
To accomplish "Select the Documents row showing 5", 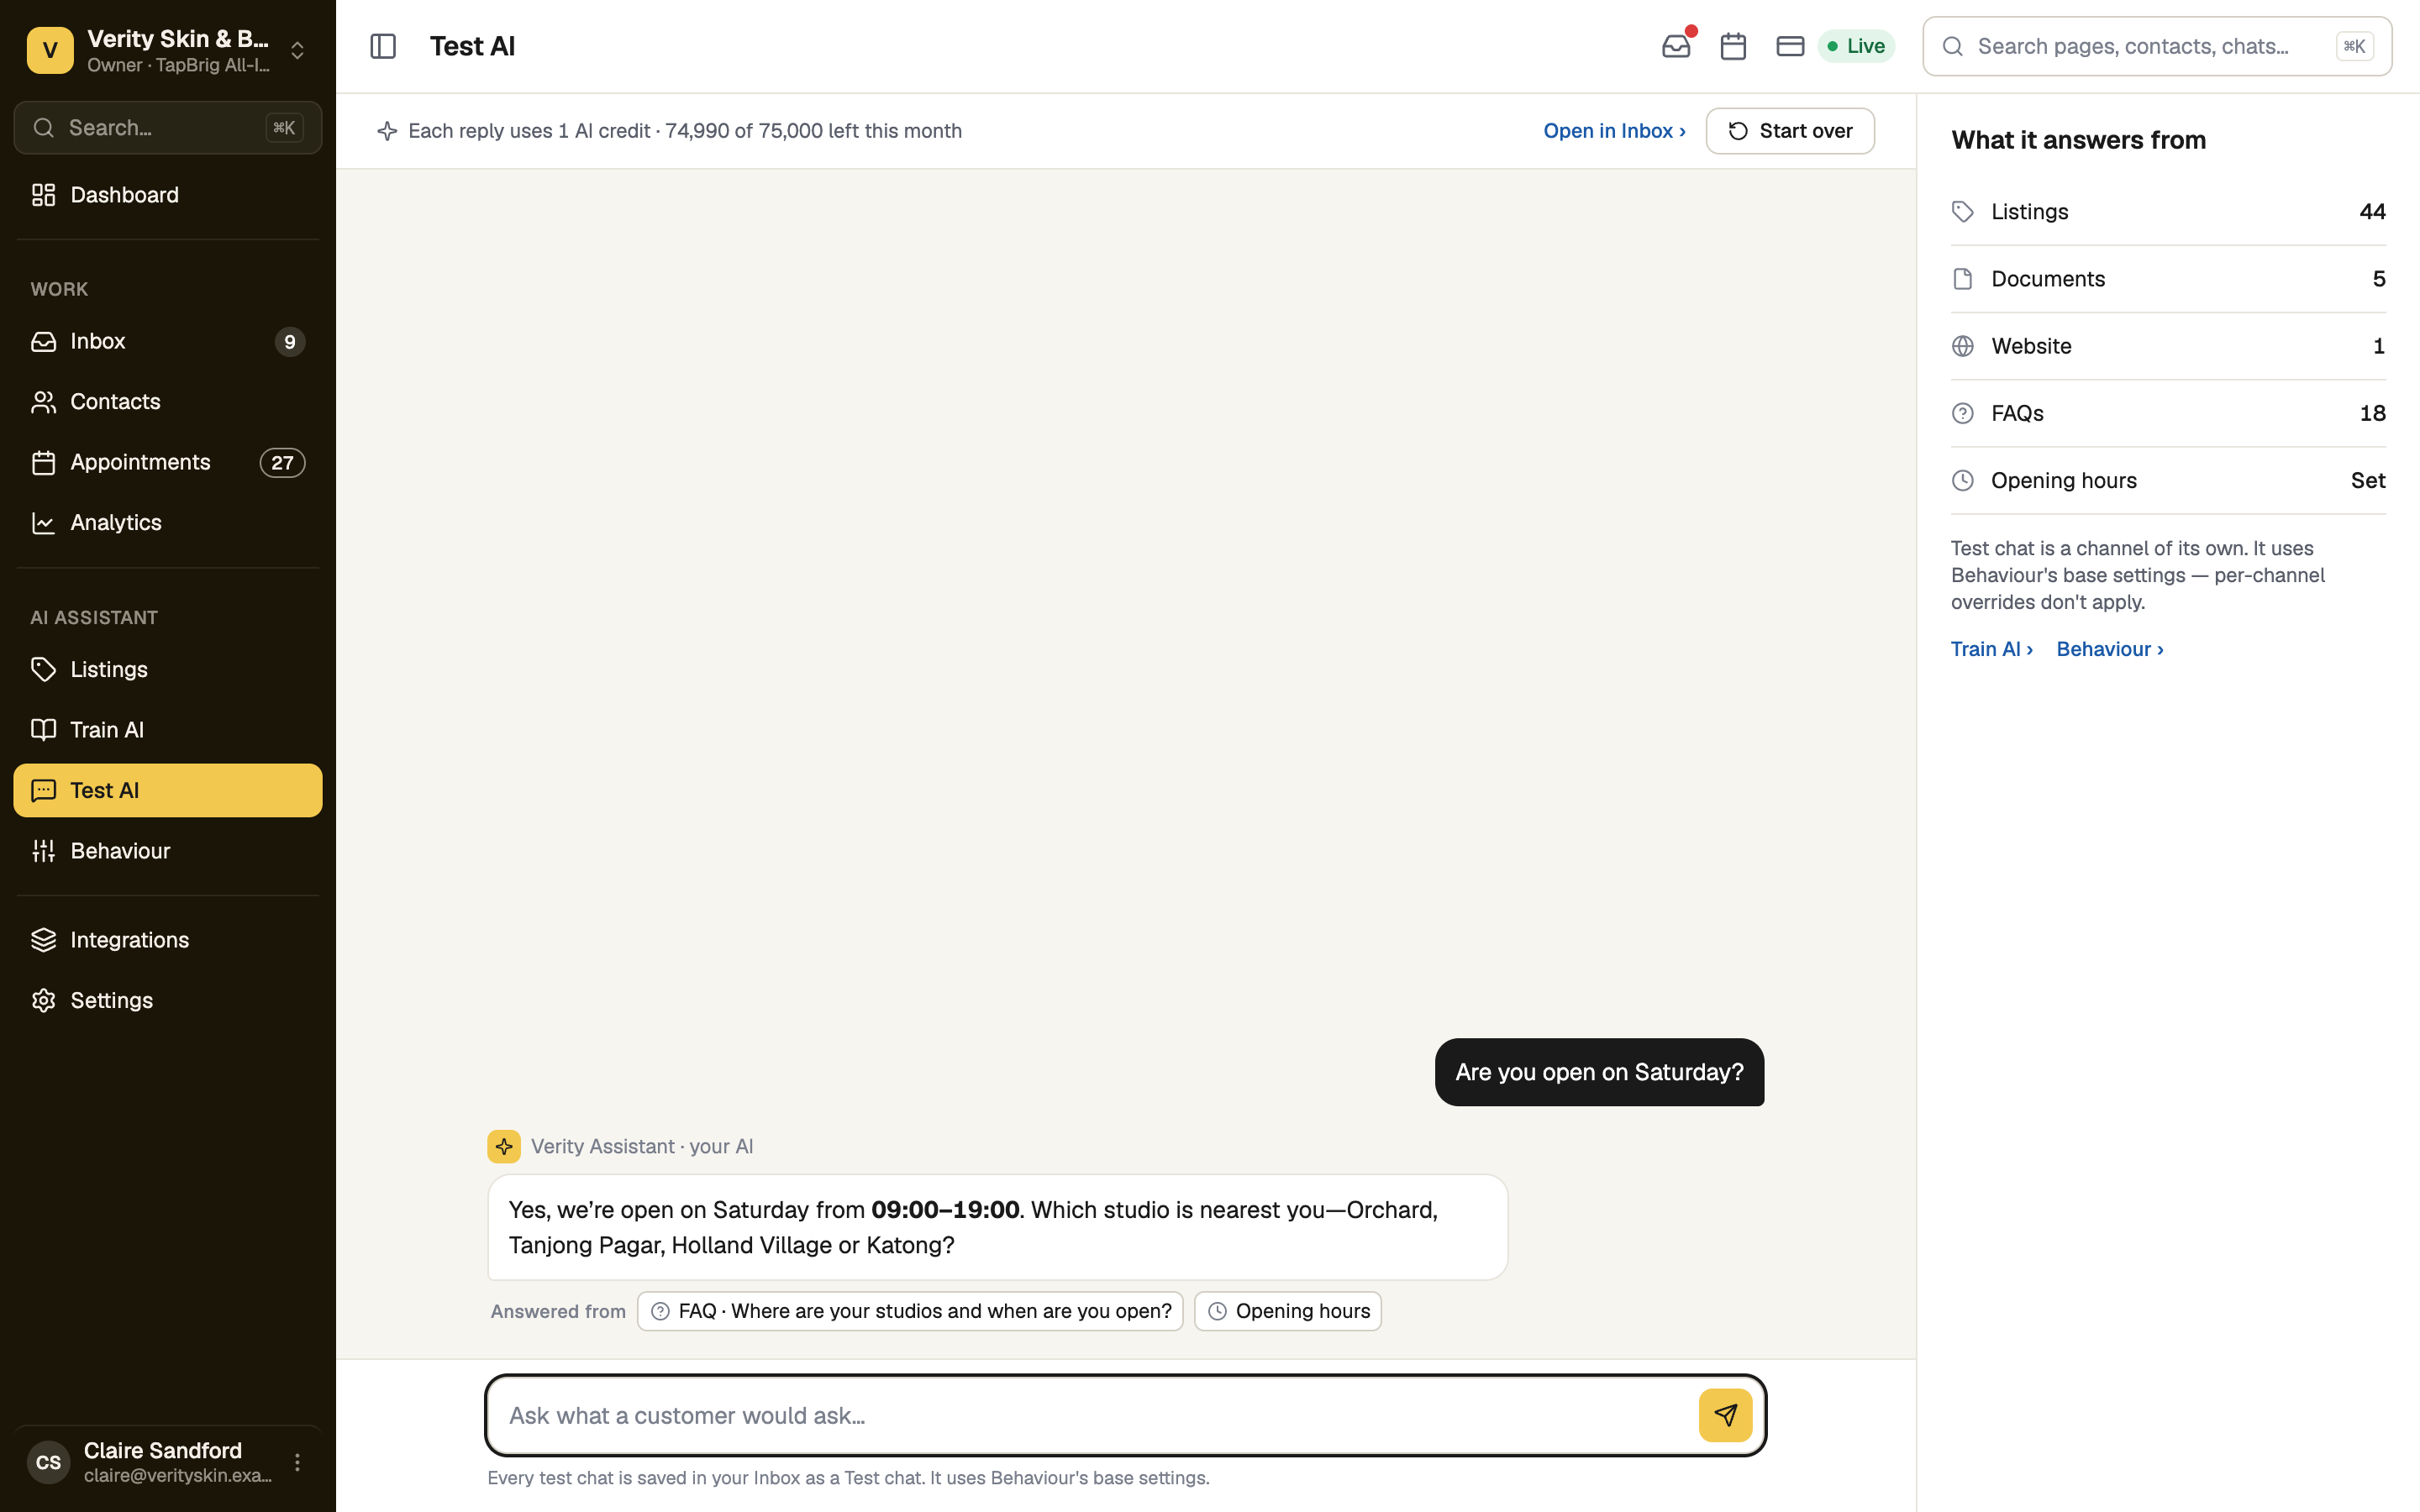I will 2168,279.
